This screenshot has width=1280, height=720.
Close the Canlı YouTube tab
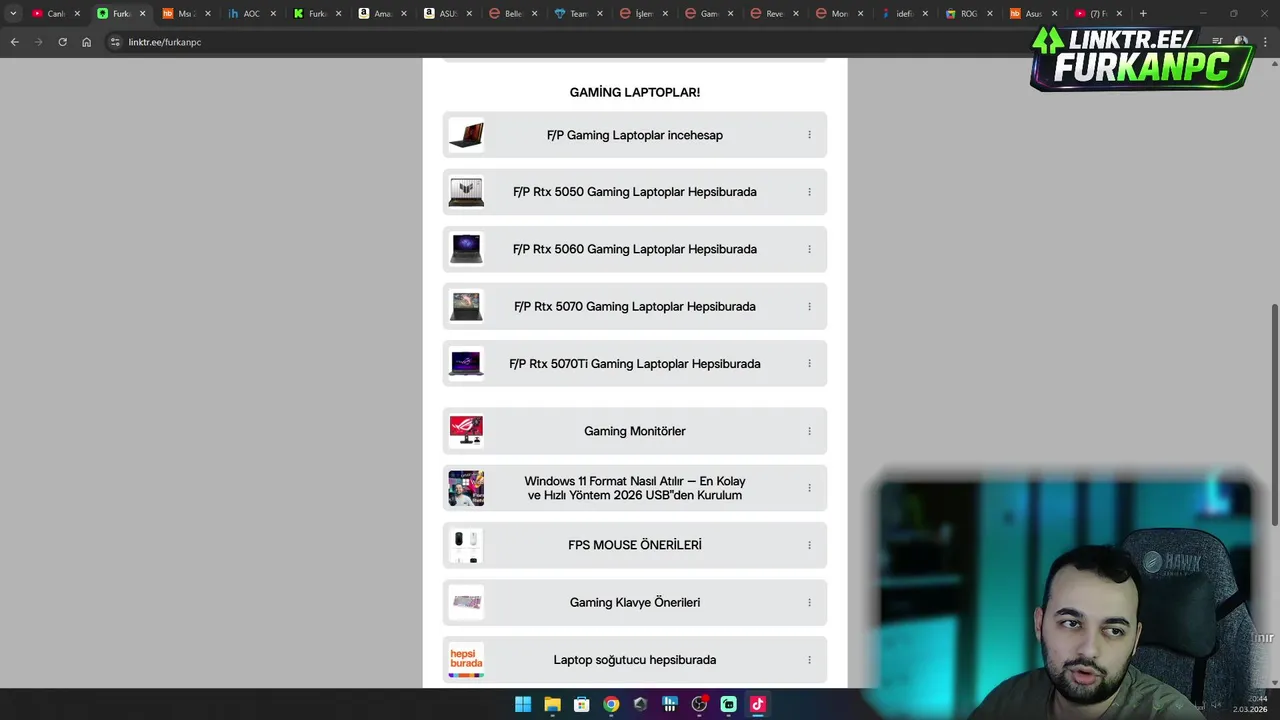77,14
